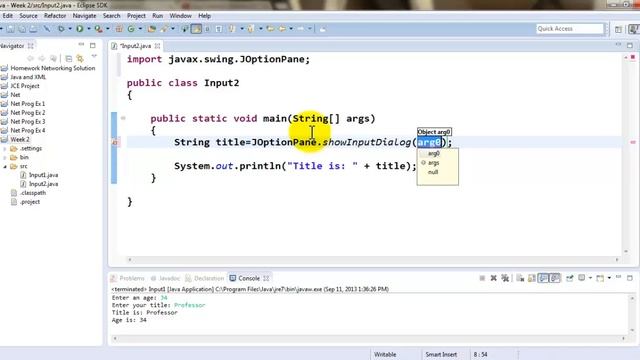Click the Pin Console icon

tap(570, 278)
